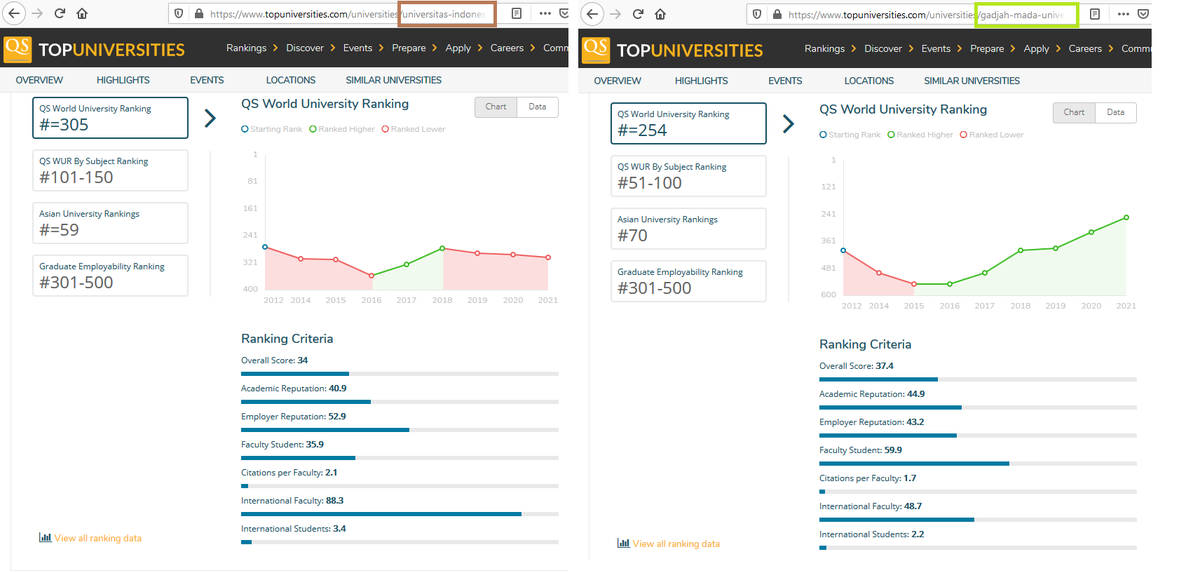This screenshot has width=1200, height=573.
Task: Click forward arrow in left browser window
Action: [x=37, y=14]
